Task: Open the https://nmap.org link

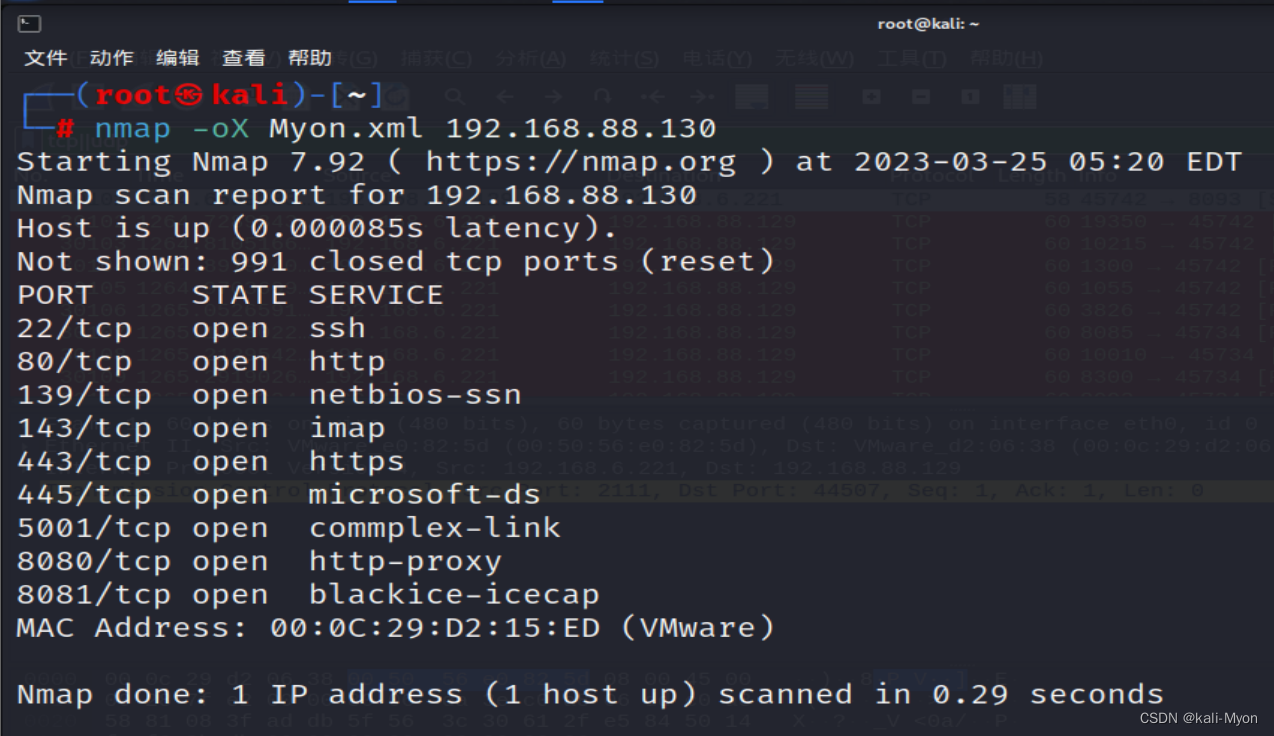Action: 580,162
